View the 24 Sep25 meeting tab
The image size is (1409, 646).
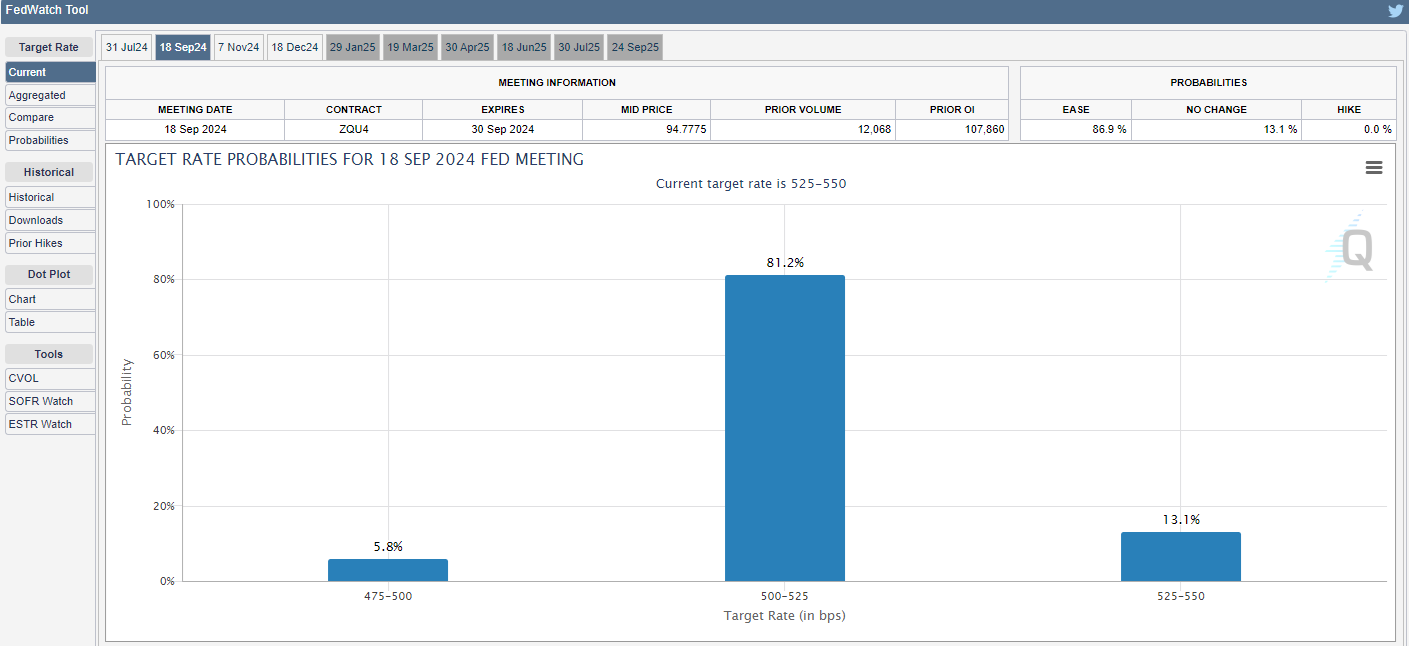coord(634,47)
